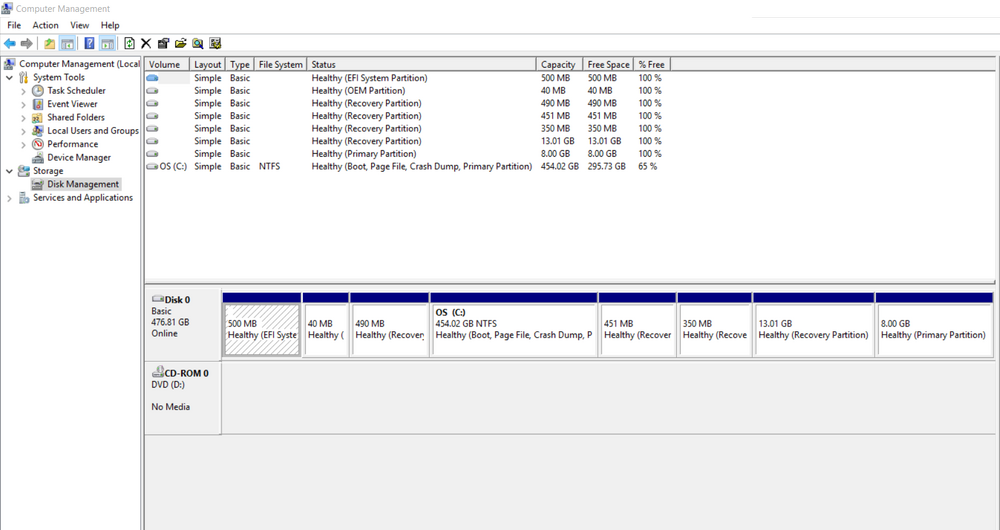Expand the Performance node

24,145
